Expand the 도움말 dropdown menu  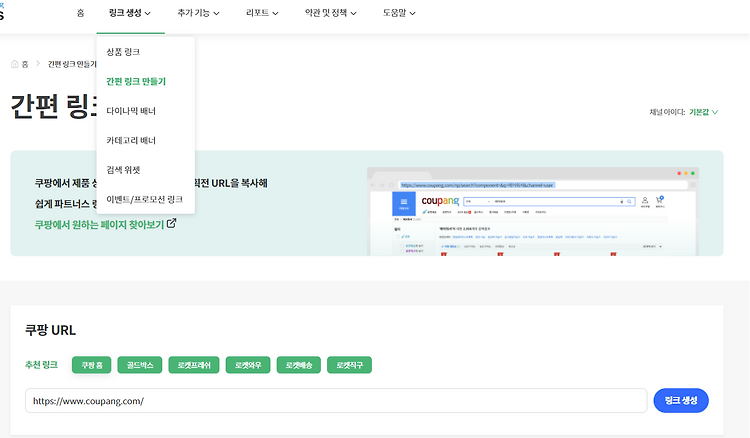tap(398, 13)
